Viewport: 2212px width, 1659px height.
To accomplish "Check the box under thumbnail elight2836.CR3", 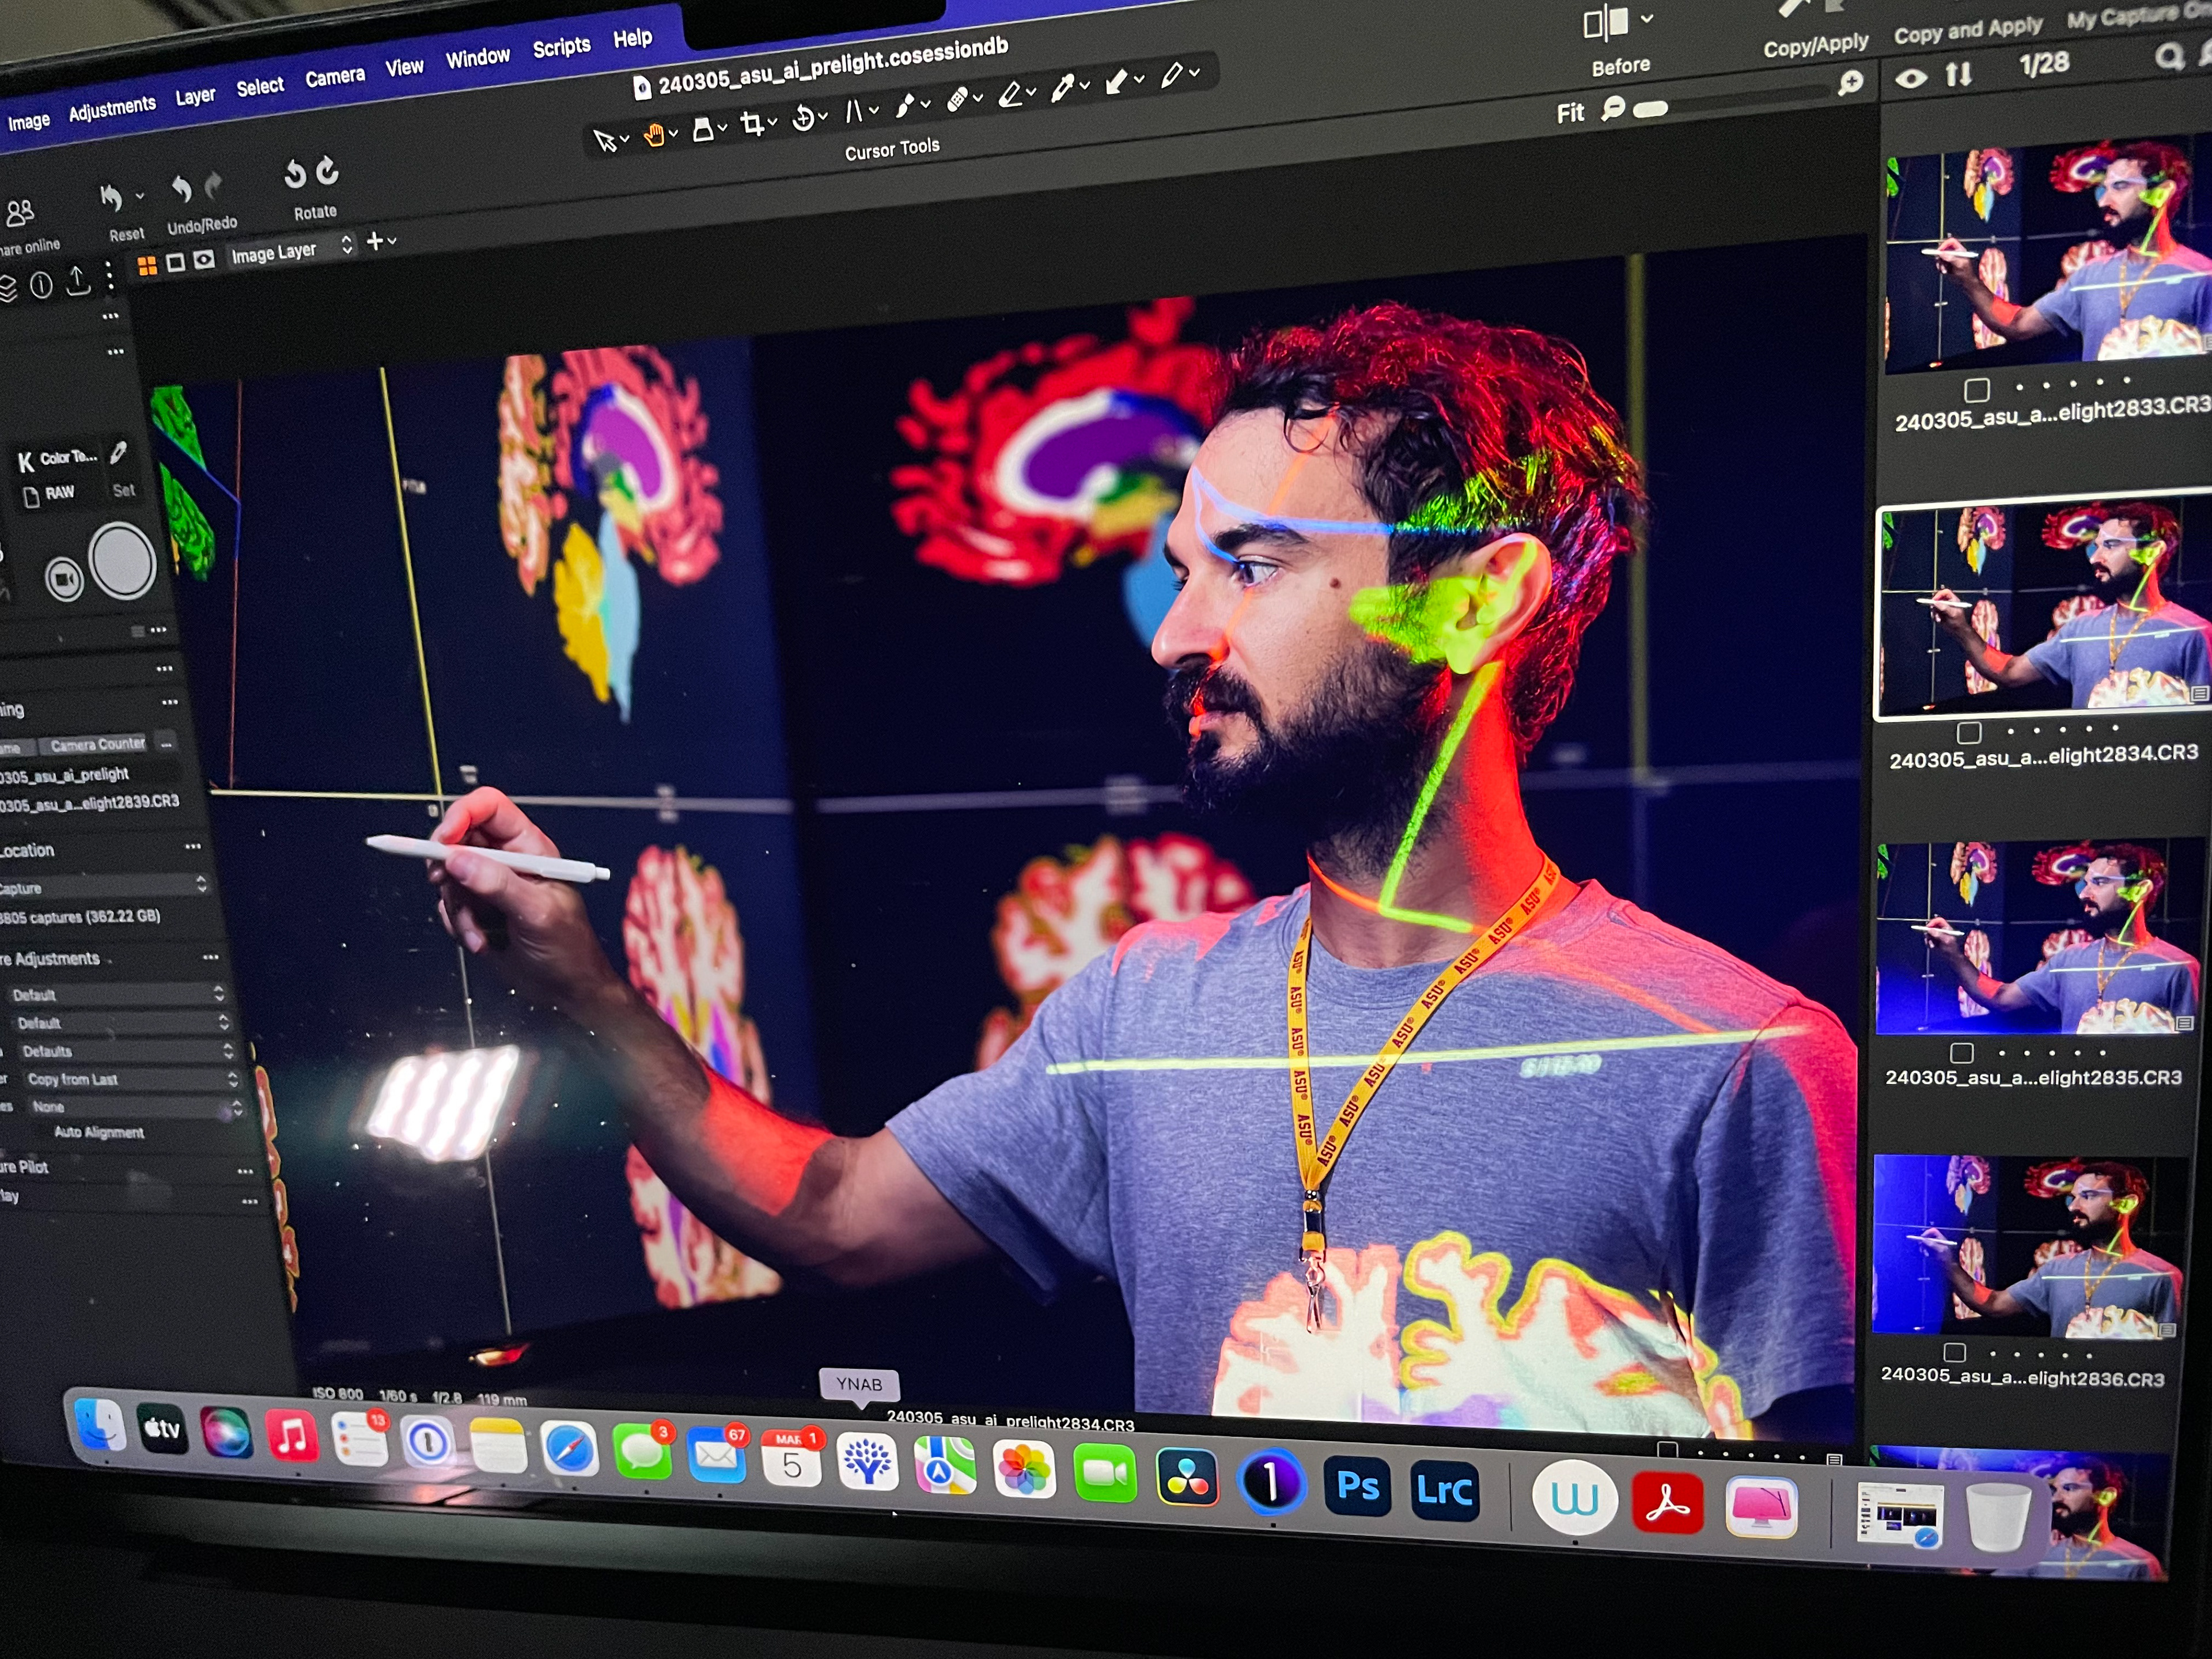I will pos(1954,1352).
